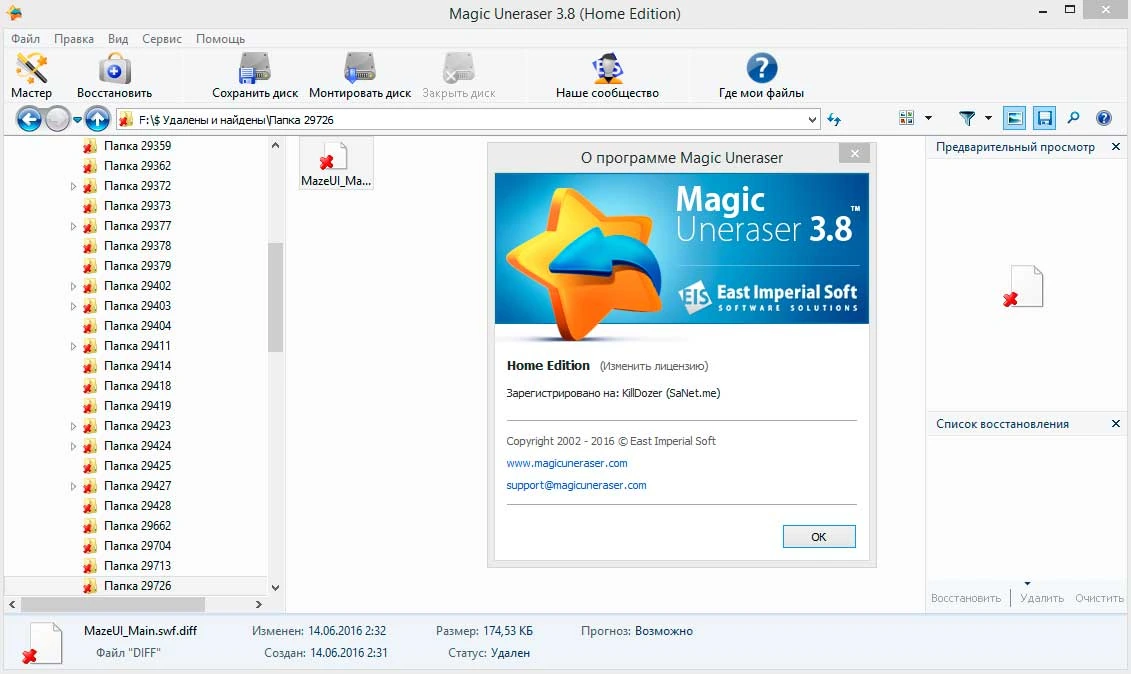Screen dimensions: 1131x674
Task: Open the Сервис menu
Action: (162, 38)
